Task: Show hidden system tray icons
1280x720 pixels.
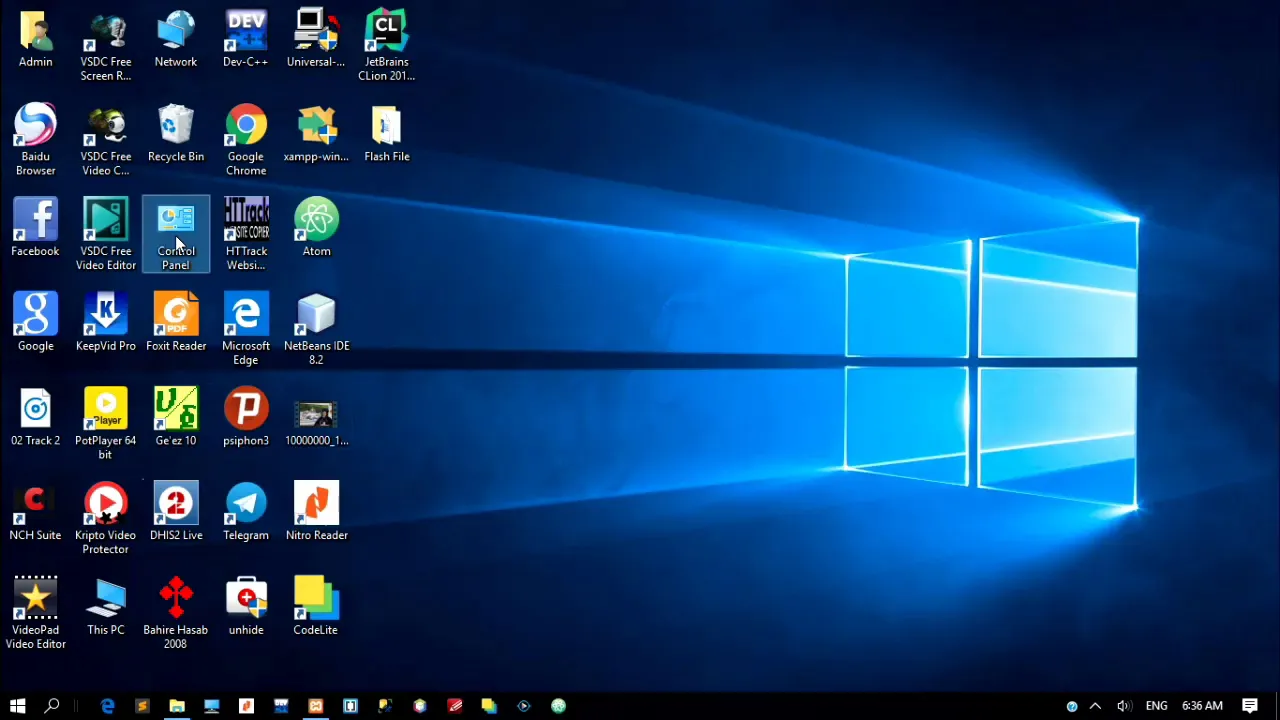Action: [1095, 706]
